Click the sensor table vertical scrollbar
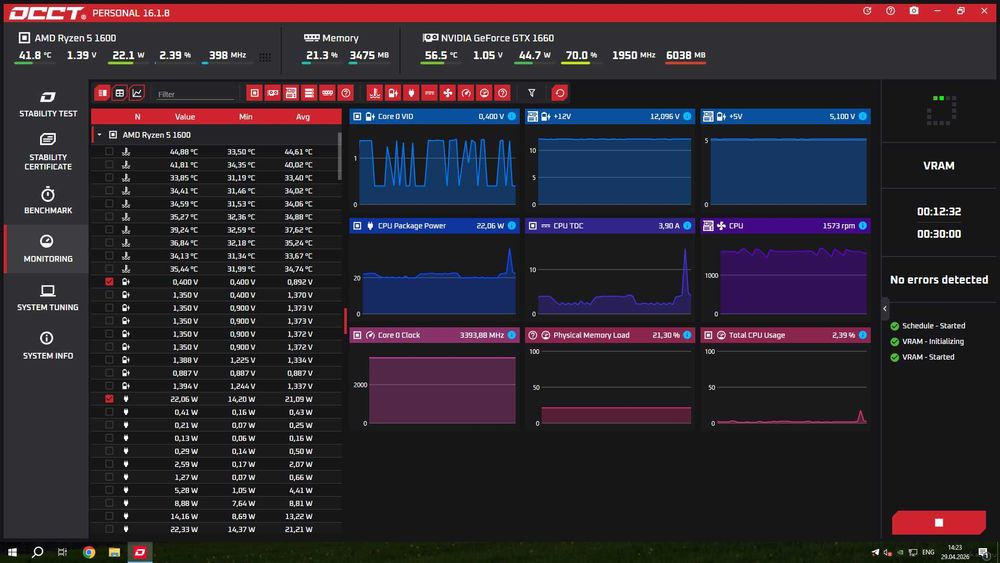 (x=339, y=156)
